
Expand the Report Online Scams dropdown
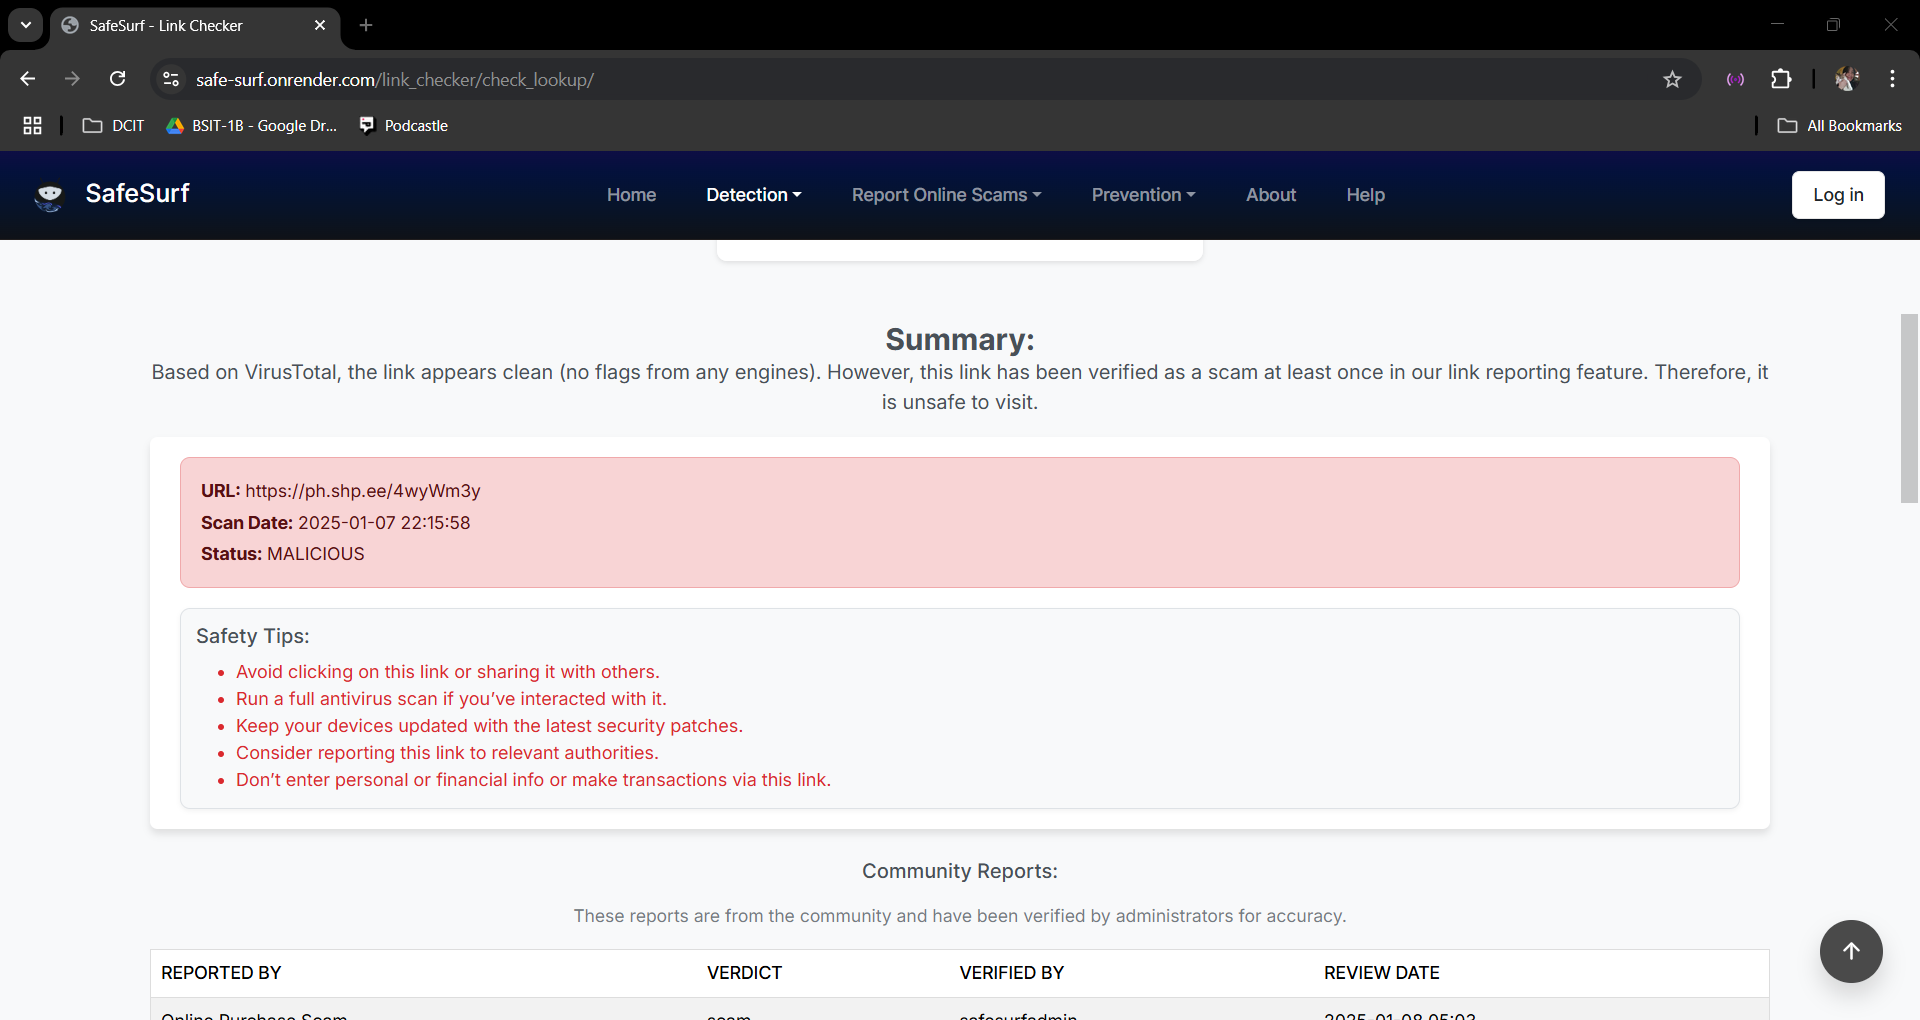coord(946,195)
